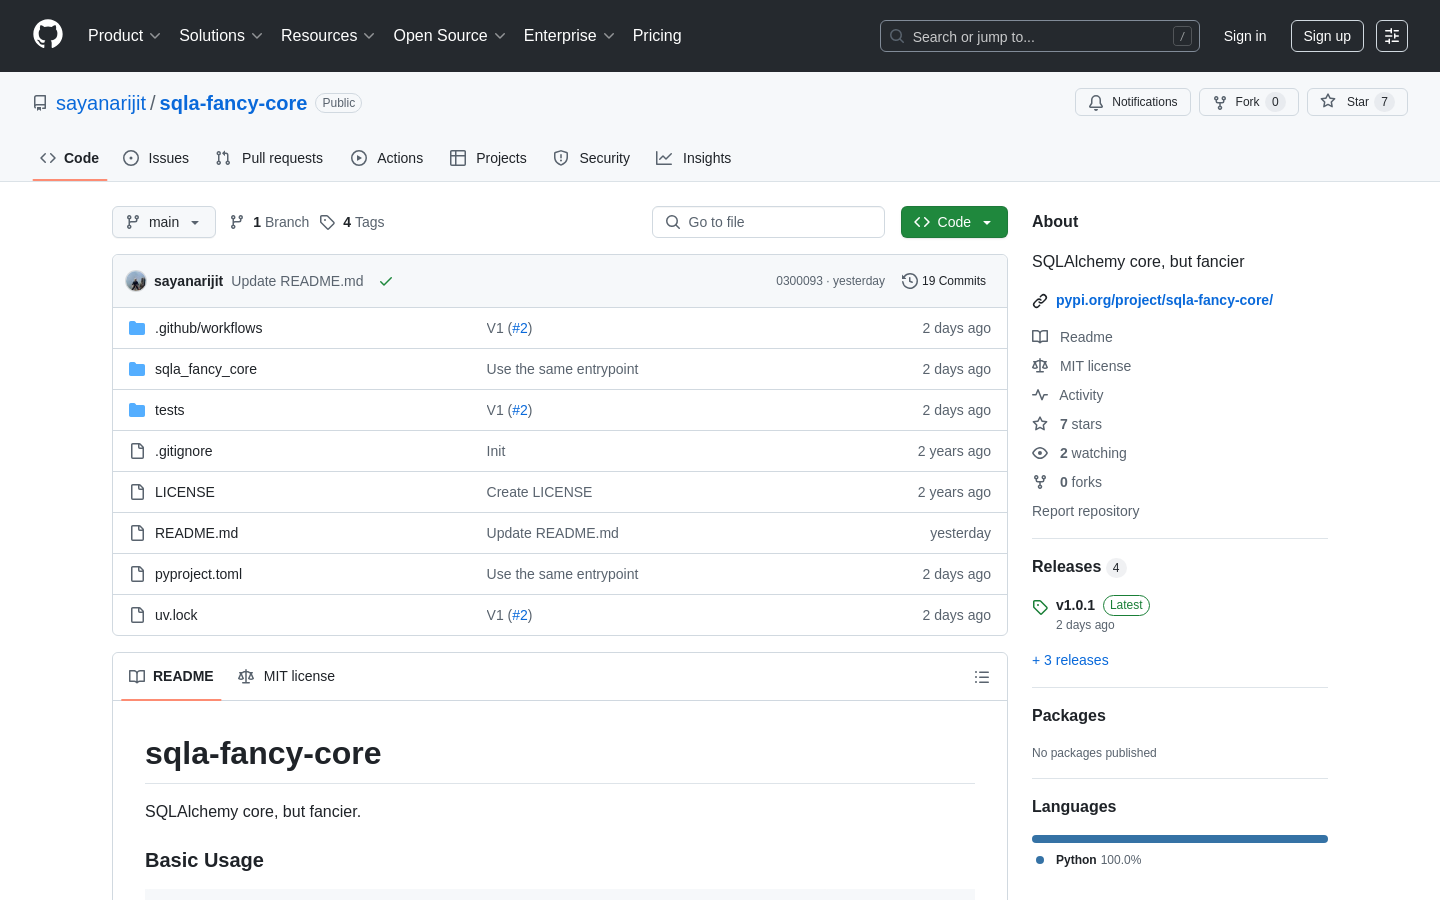This screenshot has height=900, width=1440.
Task: Open the Releases heading link
Action: (x=1079, y=567)
